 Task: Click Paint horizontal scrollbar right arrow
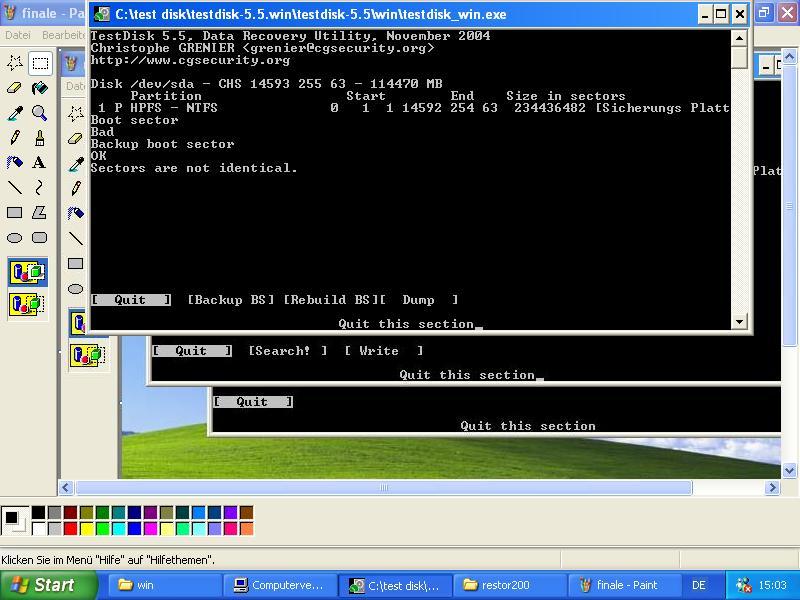tap(772, 488)
